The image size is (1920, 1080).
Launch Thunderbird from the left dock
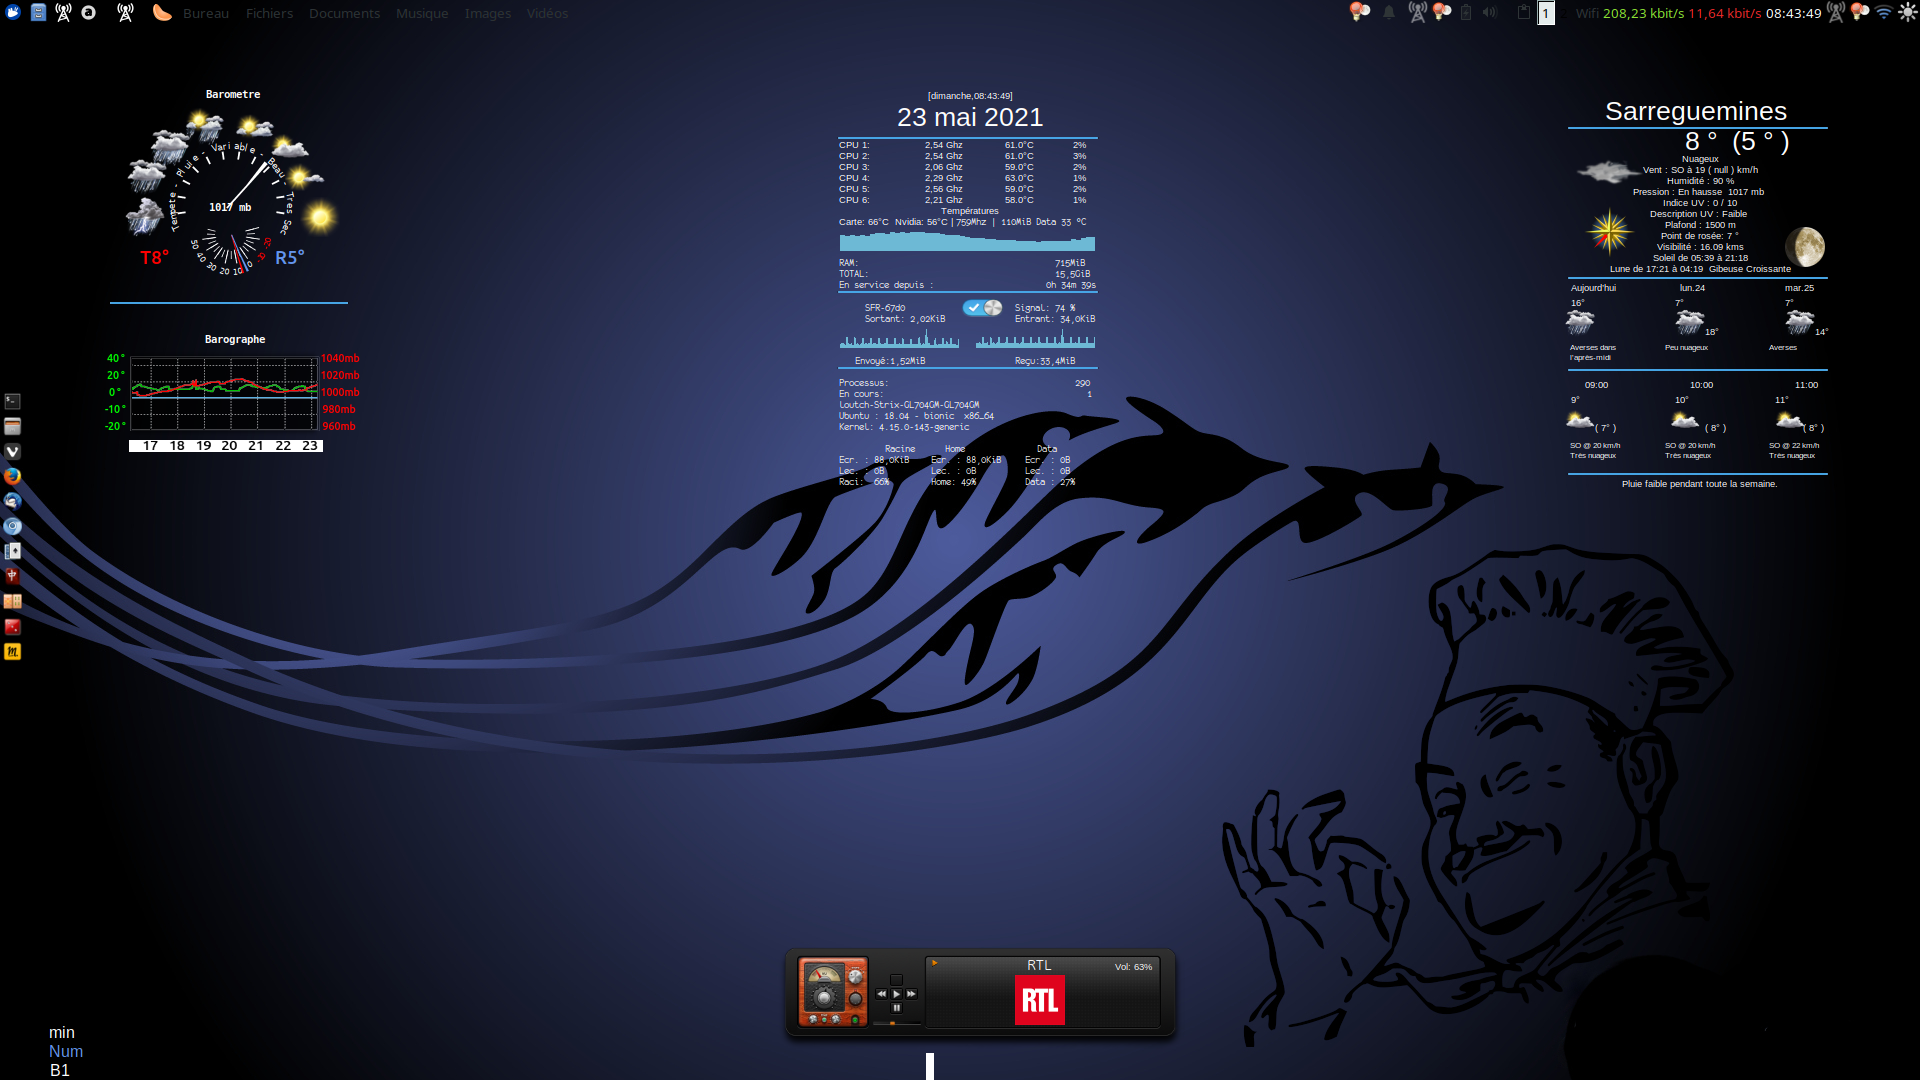tap(13, 501)
